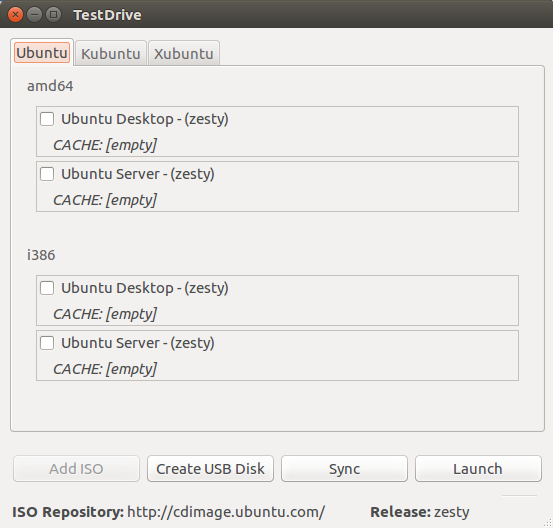Click CACHE: [empty] under i386 Ubuntu Desktop
The image size is (553, 528).
click(105, 314)
